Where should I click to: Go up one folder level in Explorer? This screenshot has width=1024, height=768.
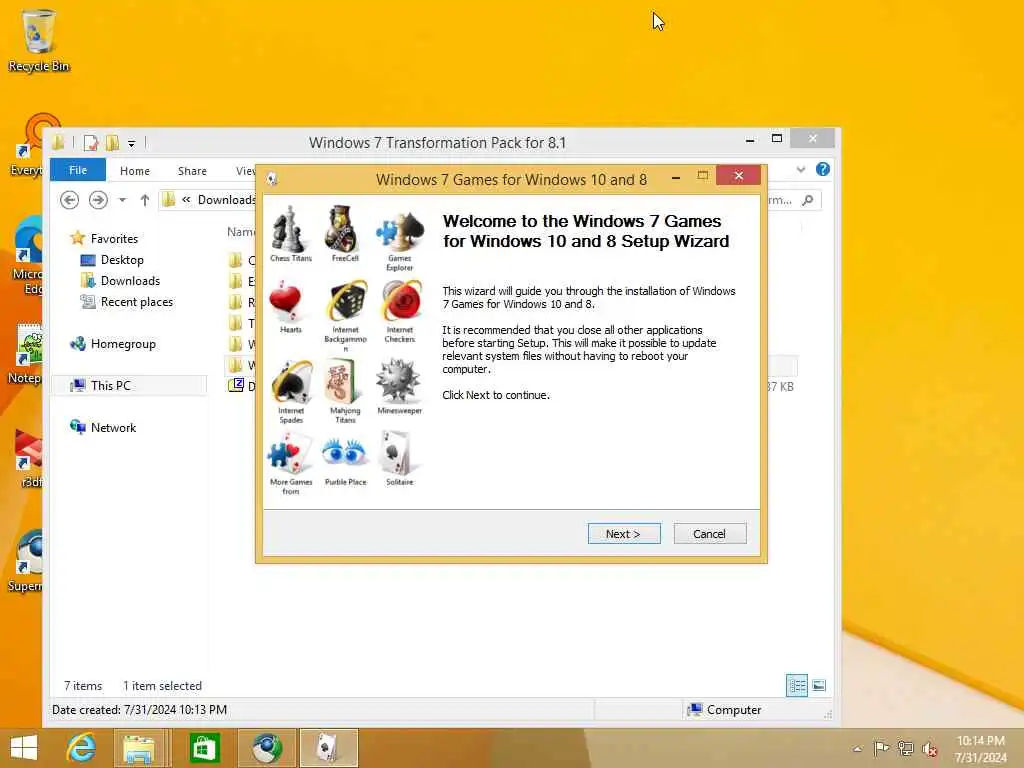click(x=144, y=200)
